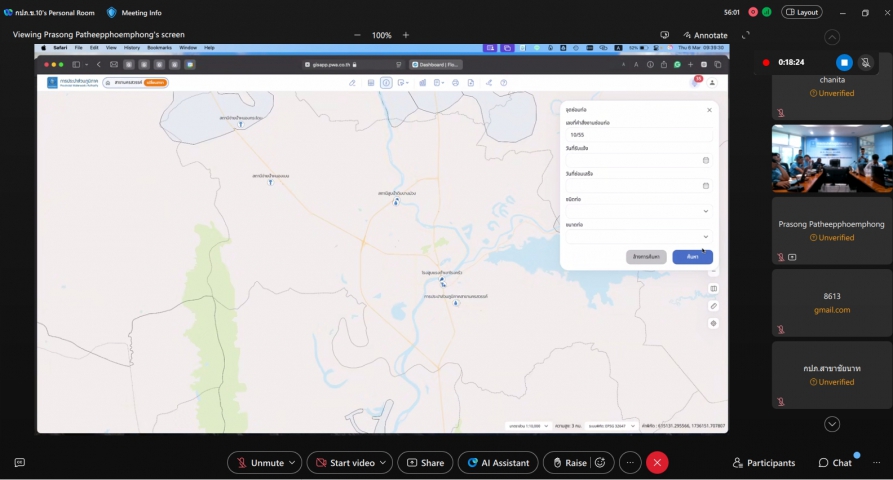The height and width of the screenshot is (480, 893).
Task: Unmute the microphone in Webex
Action: [x=261, y=462]
